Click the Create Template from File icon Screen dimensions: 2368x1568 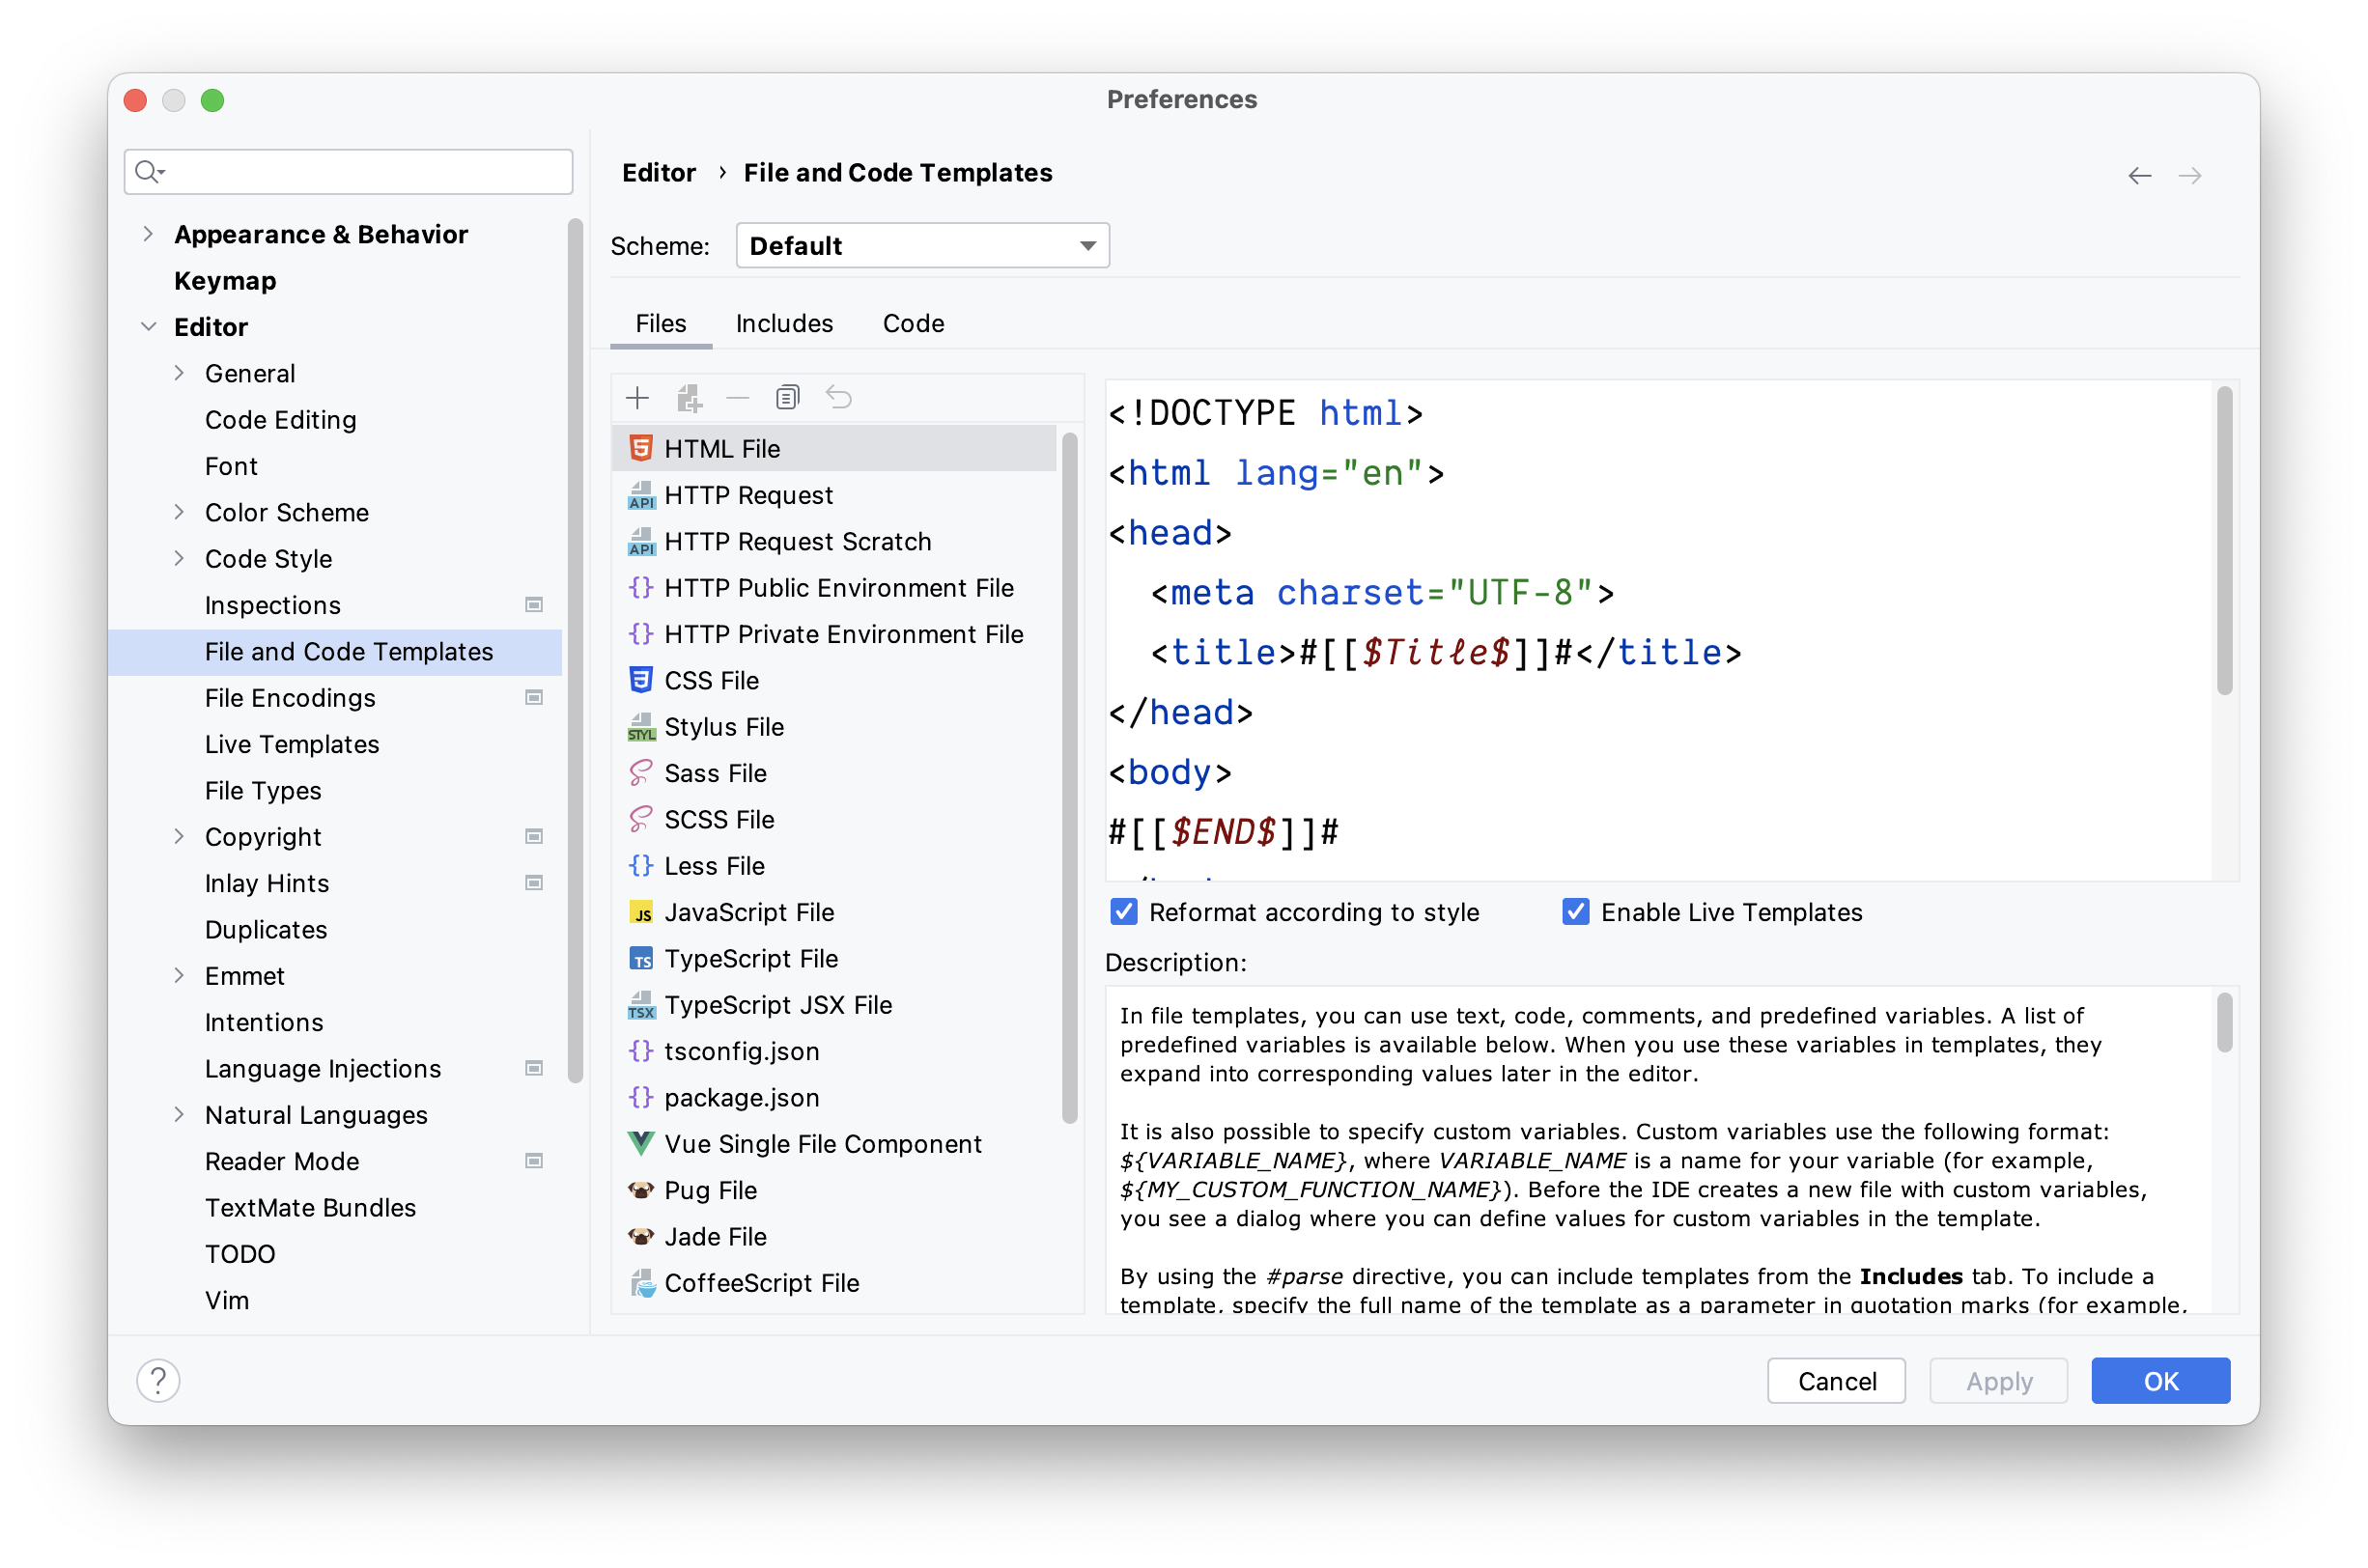coord(688,397)
